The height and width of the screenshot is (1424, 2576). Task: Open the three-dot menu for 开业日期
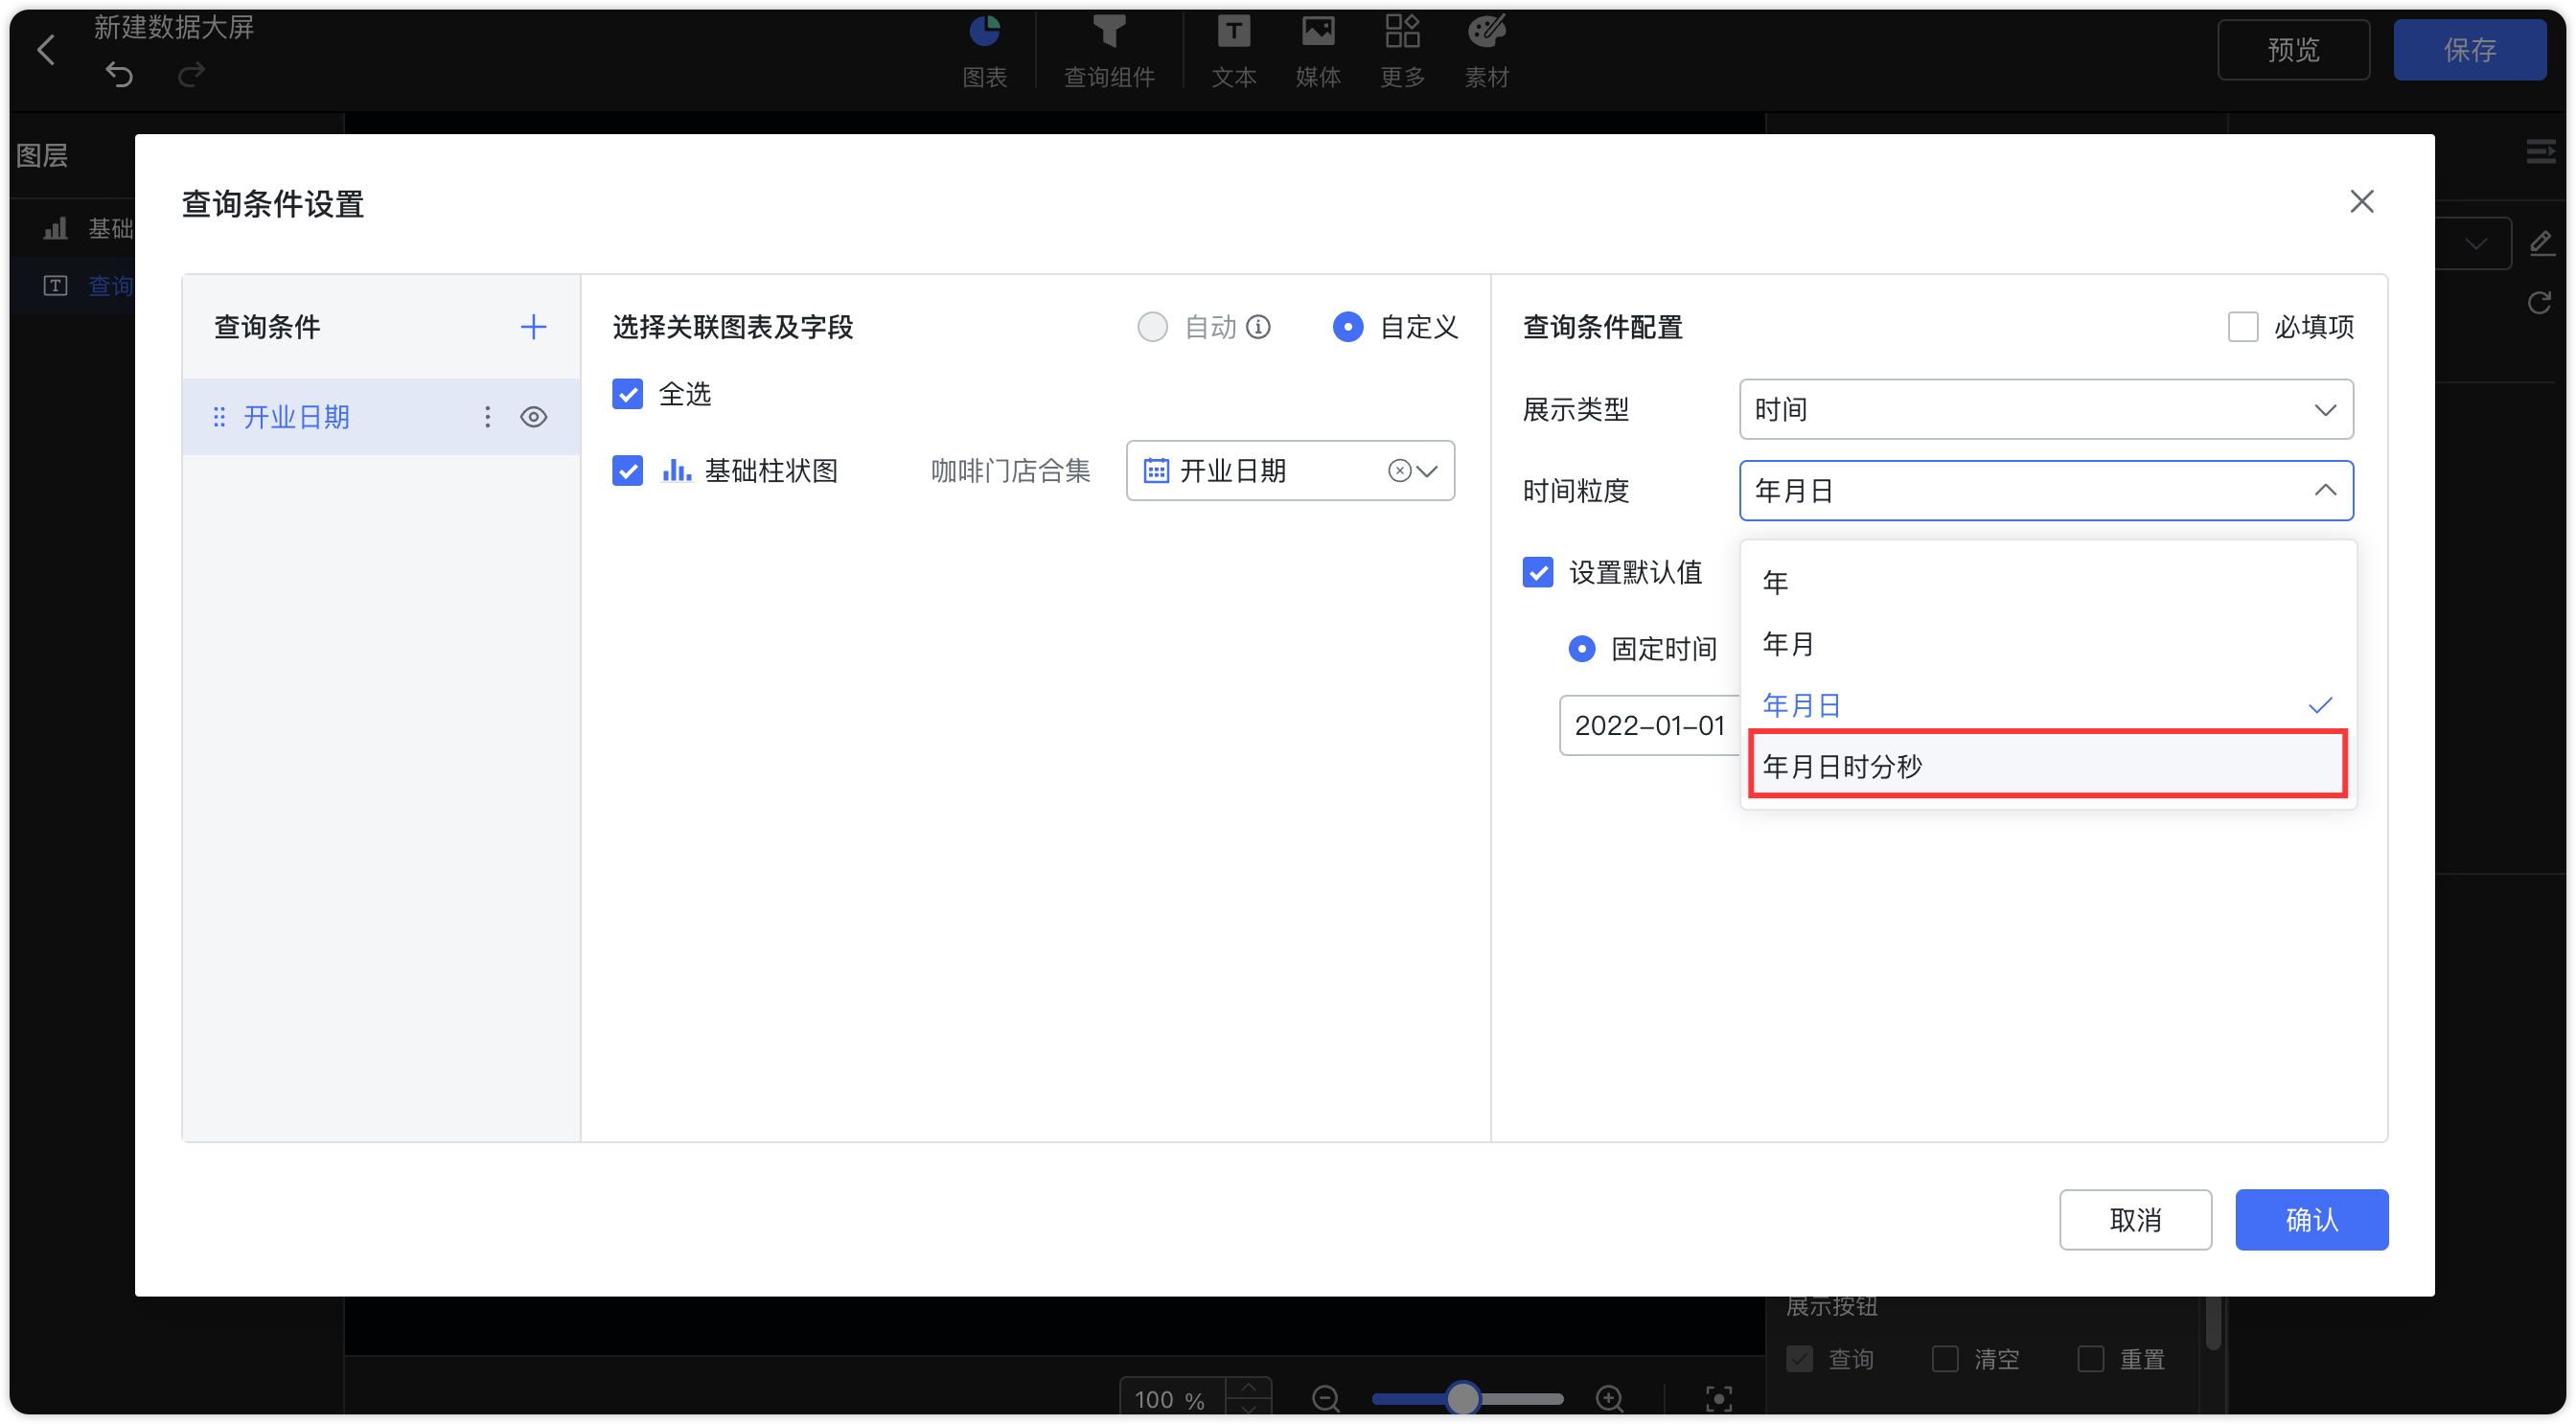point(487,417)
